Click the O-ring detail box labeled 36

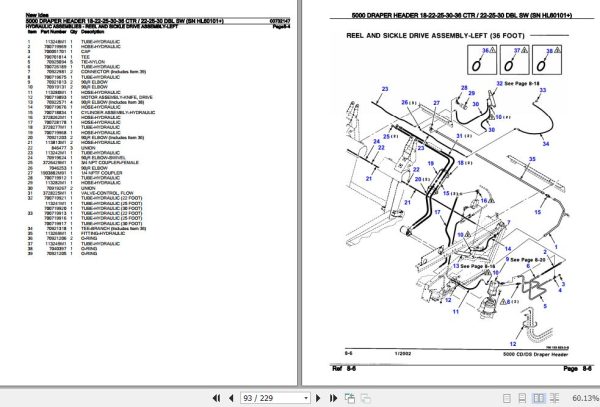(x=482, y=60)
